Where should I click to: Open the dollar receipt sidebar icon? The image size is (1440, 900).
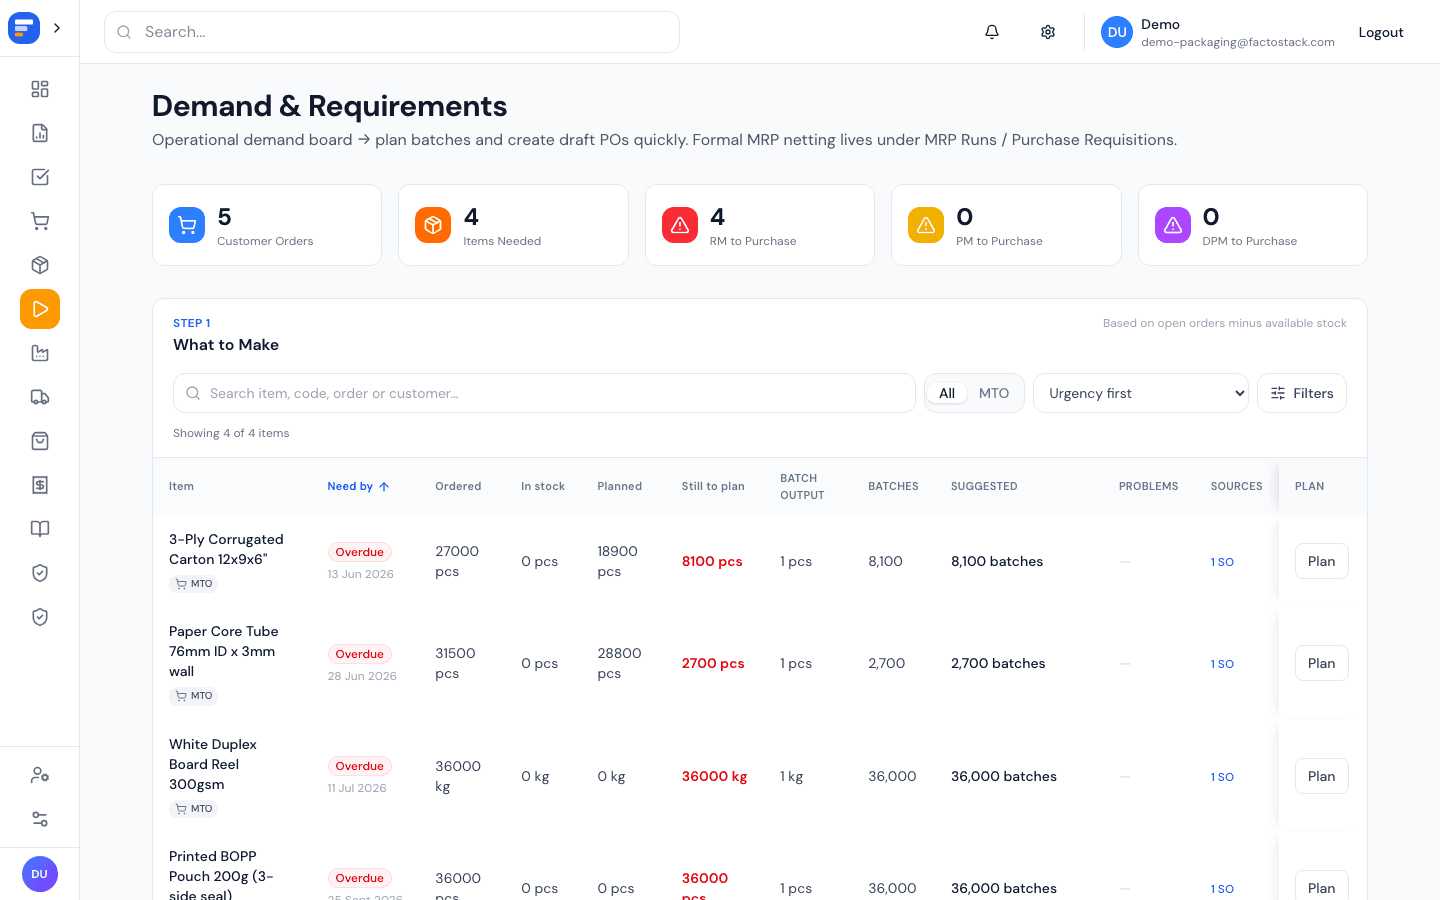pyautogui.click(x=40, y=485)
